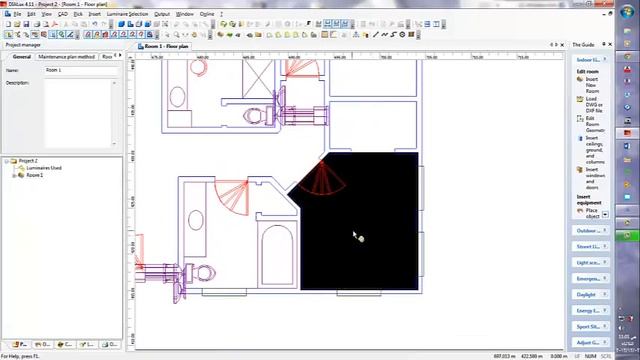Image resolution: width=640 pixels, height=360 pixels.
Task: Open the Window menu
Action: tap(184, 14)
